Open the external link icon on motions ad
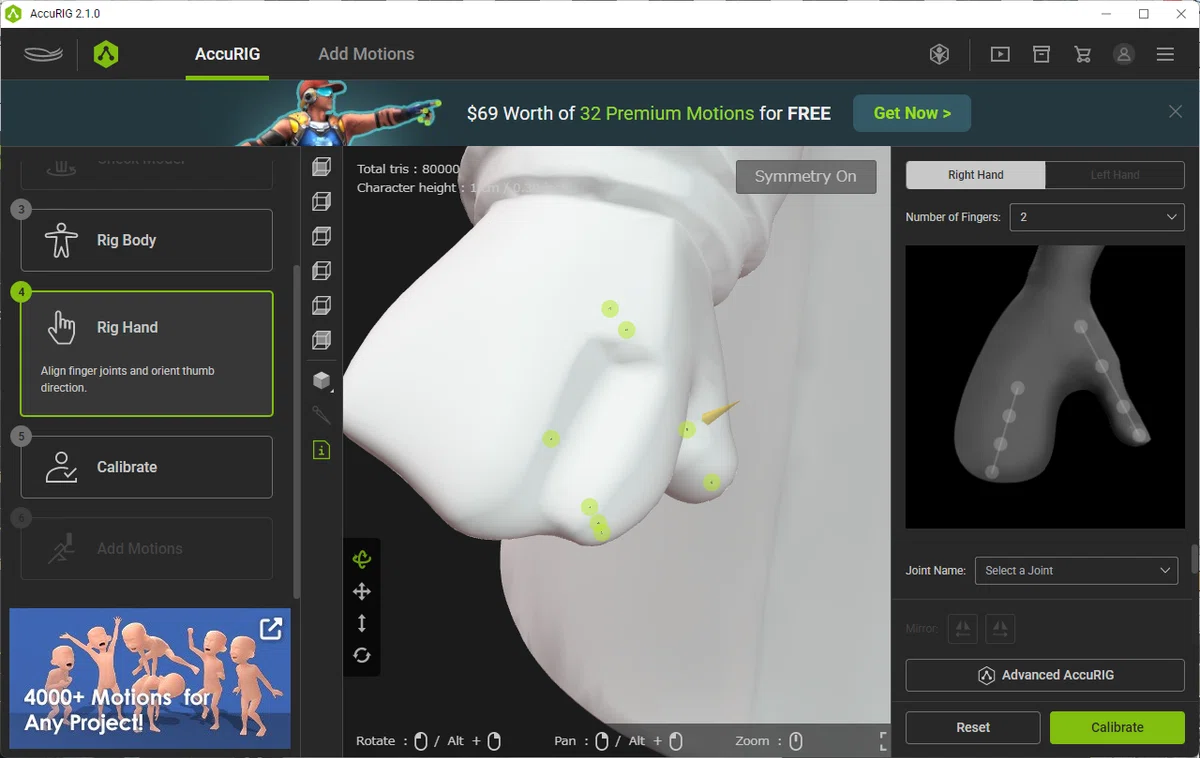Viewport: 1200px width, 758px height. tap(271, 628)
